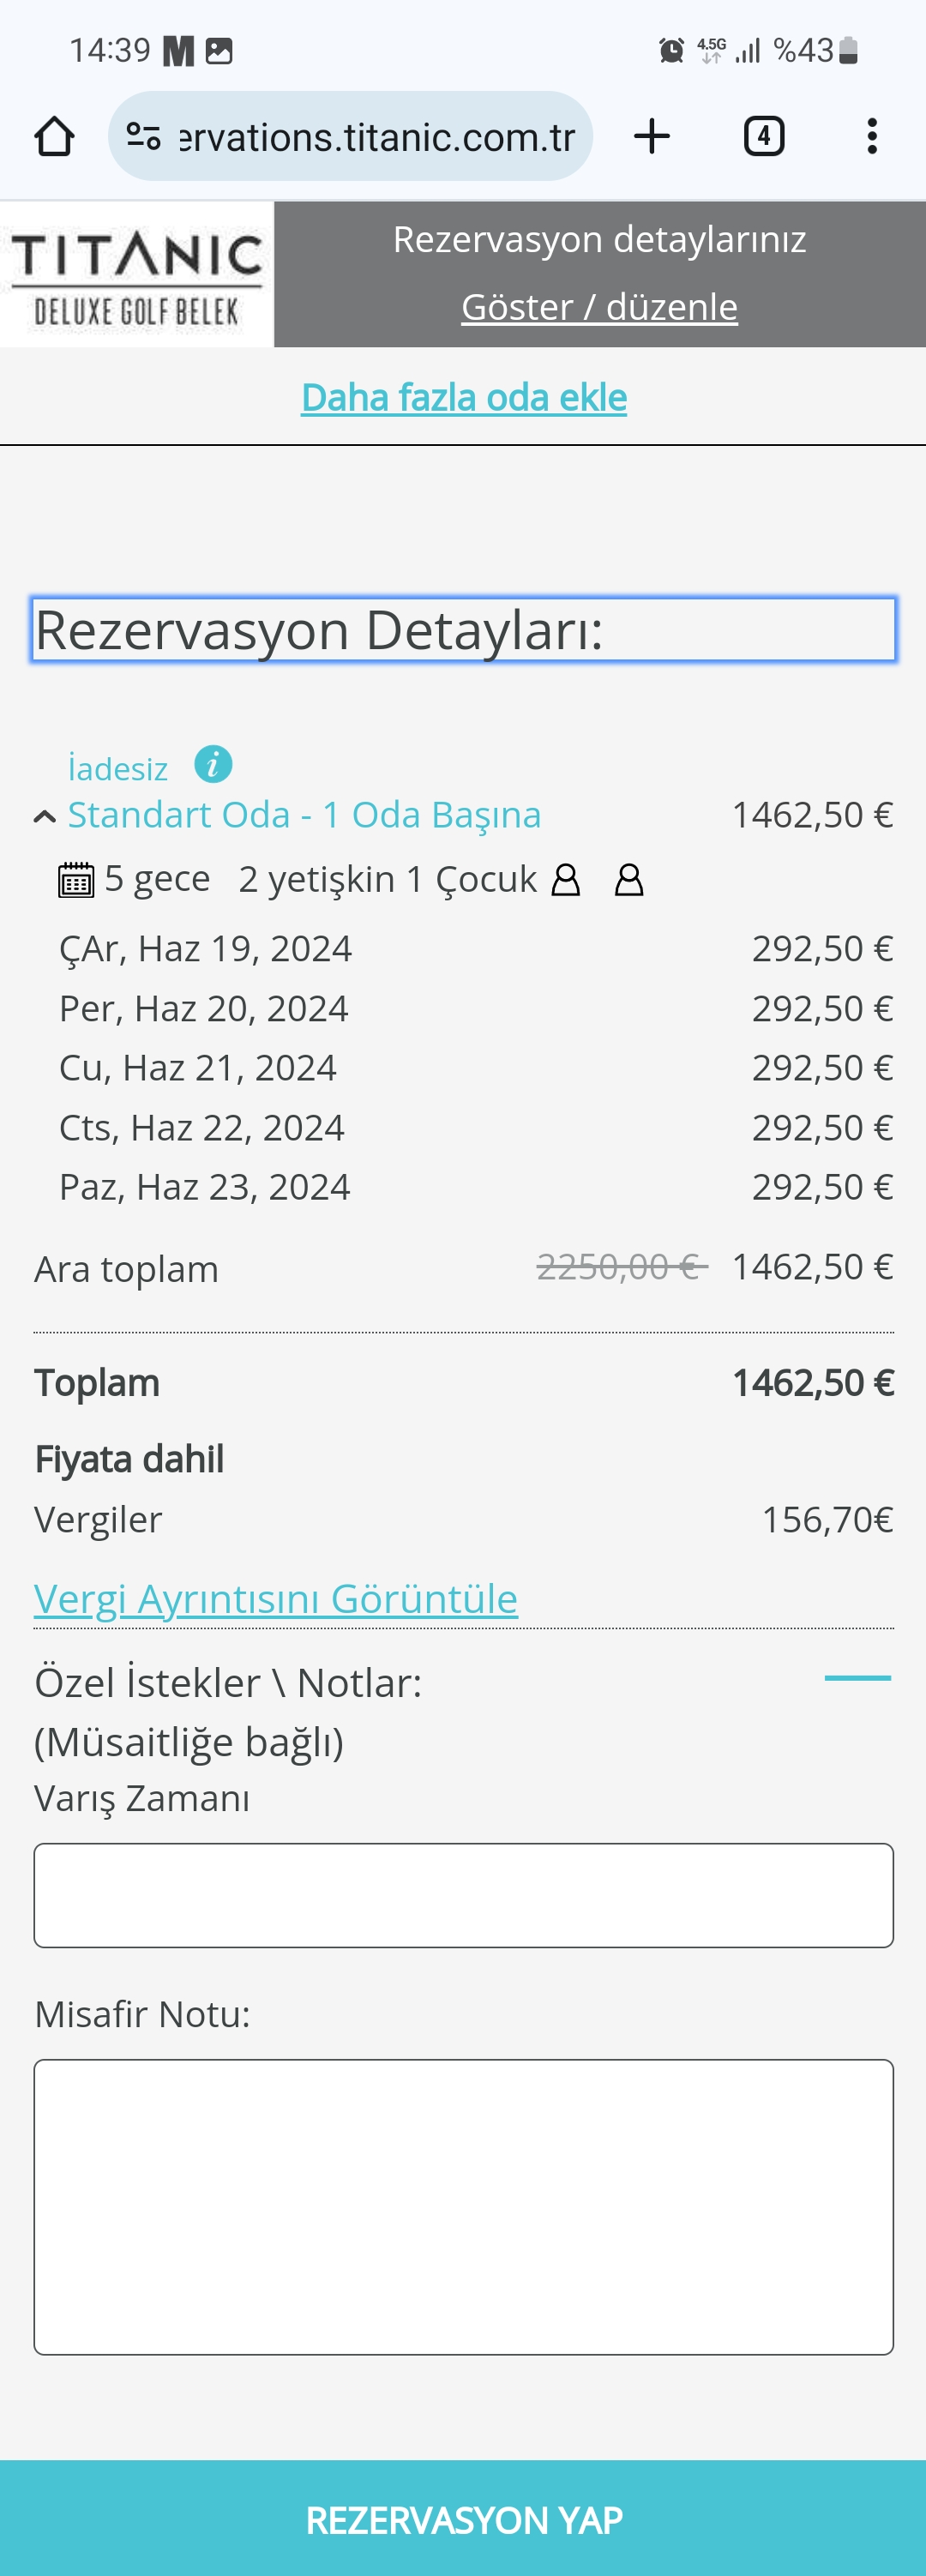This screenshot has width=926, height=2576.
Task: Collapse Özel İstekler section with the dash
Action: coord(857,1678)
